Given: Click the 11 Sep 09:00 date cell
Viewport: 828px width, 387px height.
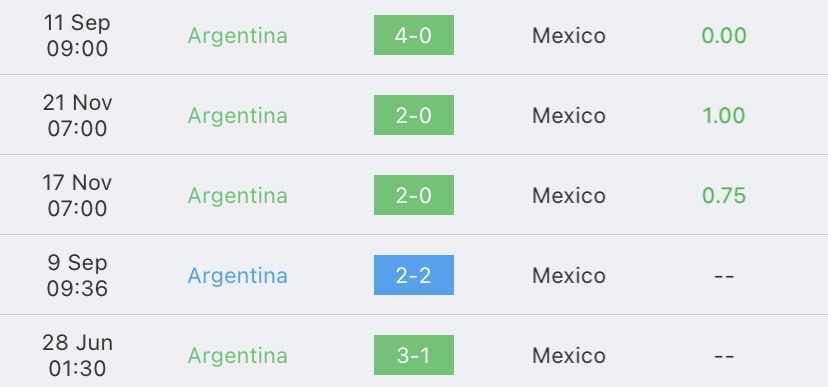Looking at the screenshot, I should [x=77, y=35].
